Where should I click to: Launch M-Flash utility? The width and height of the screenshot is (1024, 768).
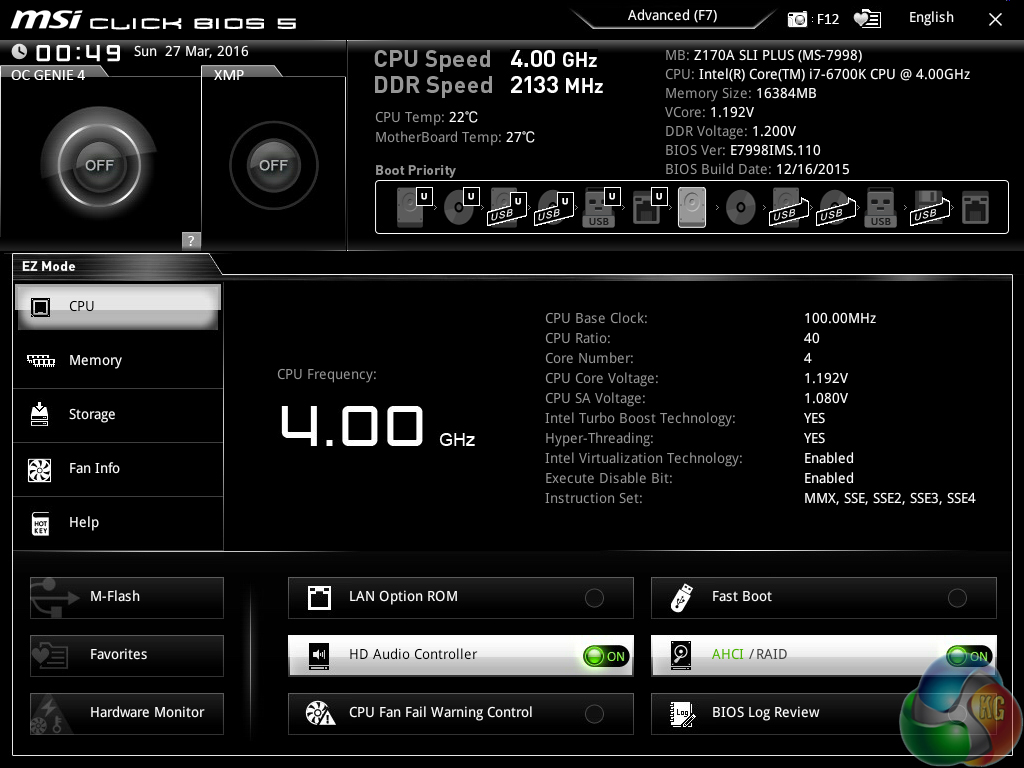(x=127, y=598)
